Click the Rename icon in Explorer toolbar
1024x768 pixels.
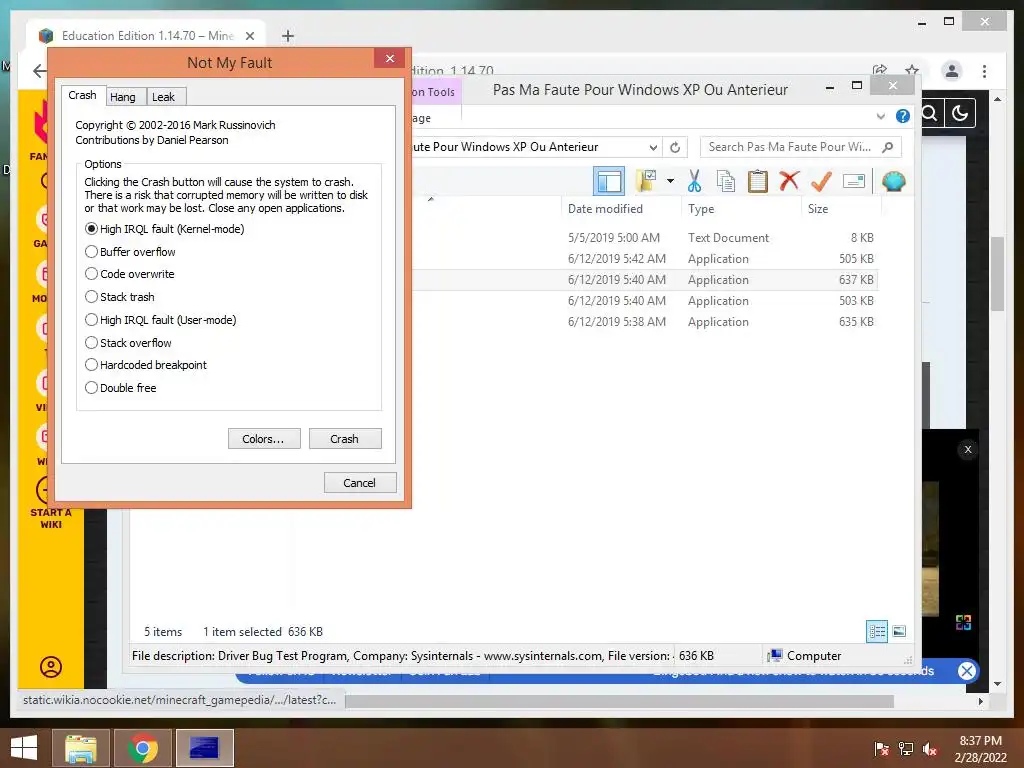coord(854,181)
